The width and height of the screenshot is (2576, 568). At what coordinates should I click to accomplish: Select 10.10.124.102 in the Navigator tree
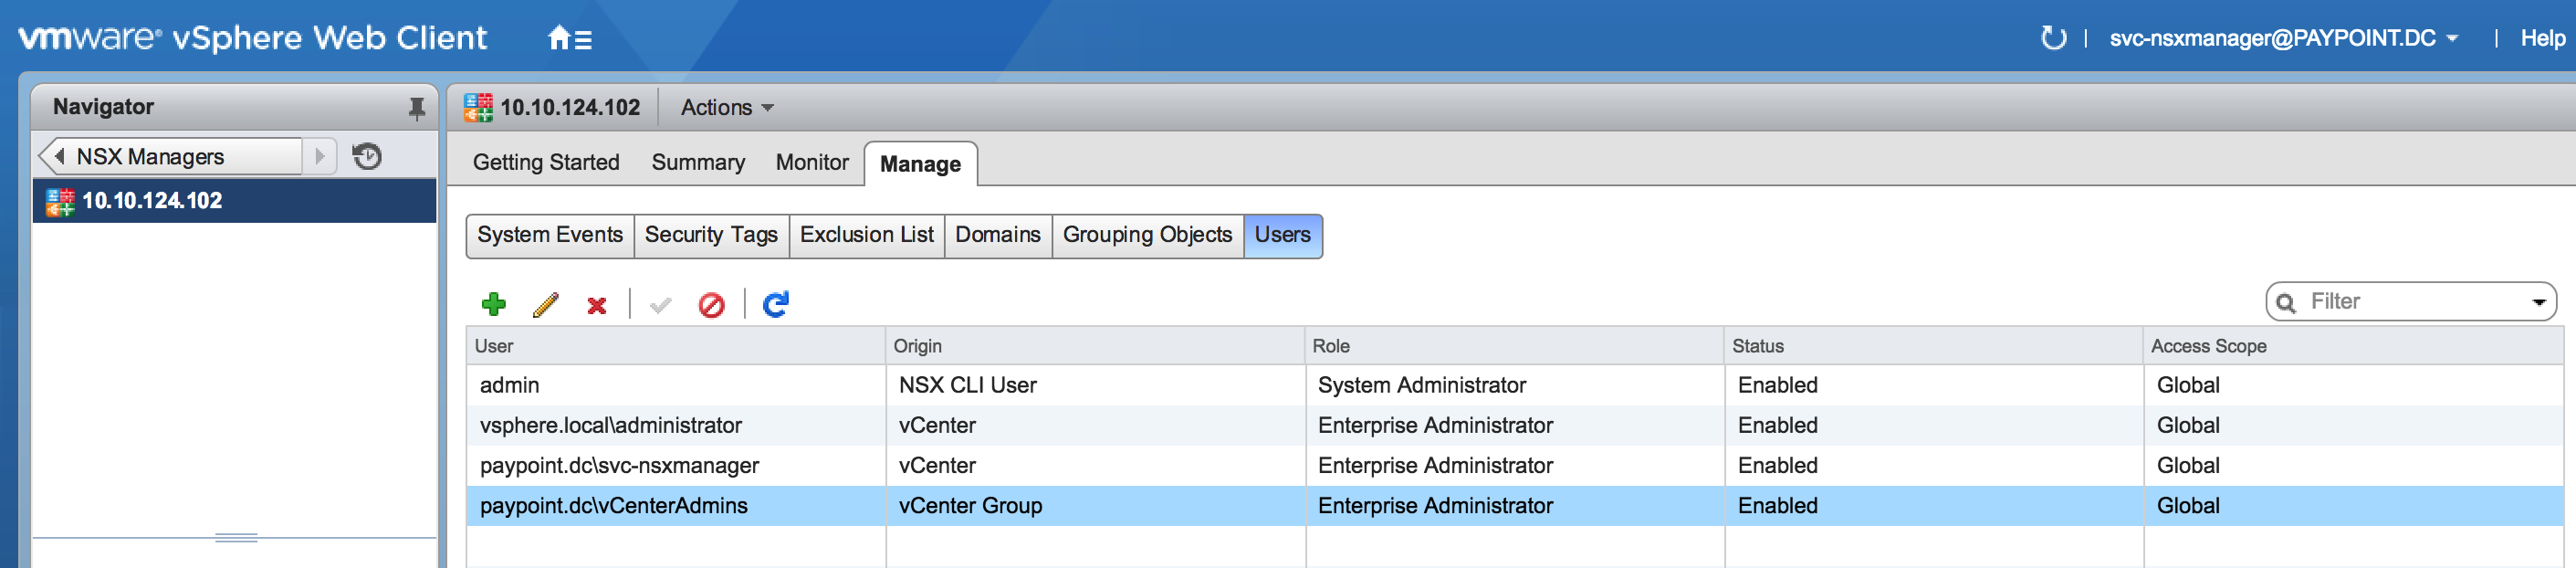(x=152, y=201)
